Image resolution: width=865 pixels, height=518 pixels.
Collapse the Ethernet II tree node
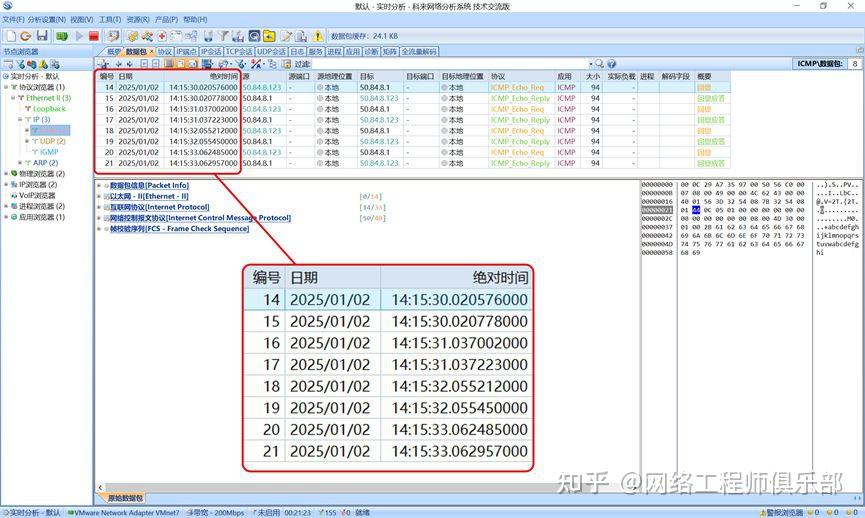[14, 98]
